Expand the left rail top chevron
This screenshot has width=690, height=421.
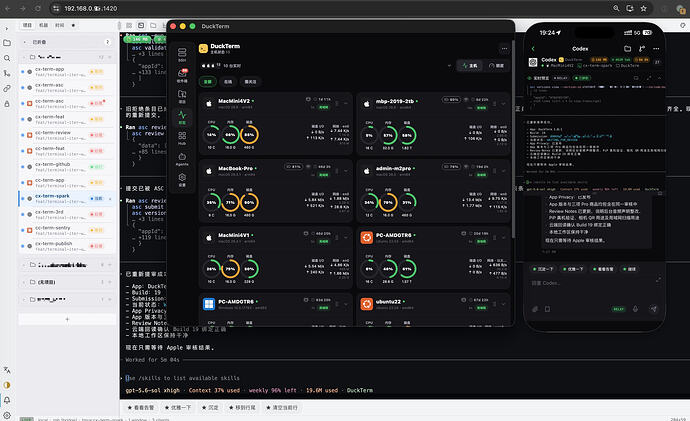pos(7,29)
